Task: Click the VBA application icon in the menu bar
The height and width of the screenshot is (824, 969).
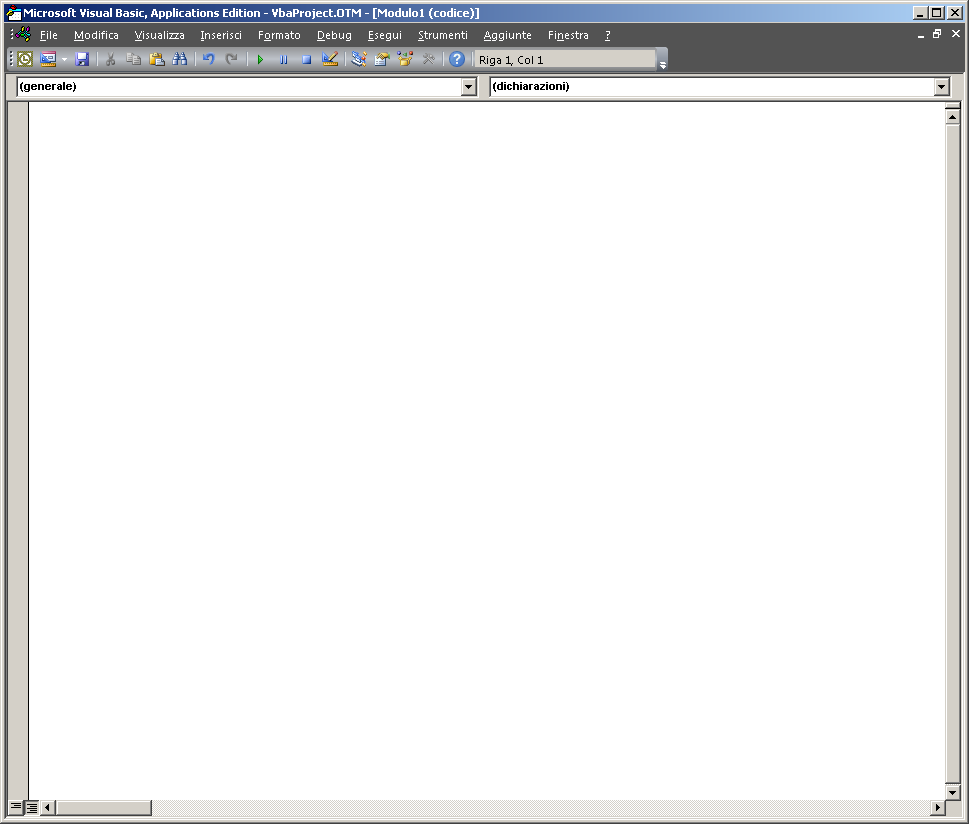Action: coord(23,35)
